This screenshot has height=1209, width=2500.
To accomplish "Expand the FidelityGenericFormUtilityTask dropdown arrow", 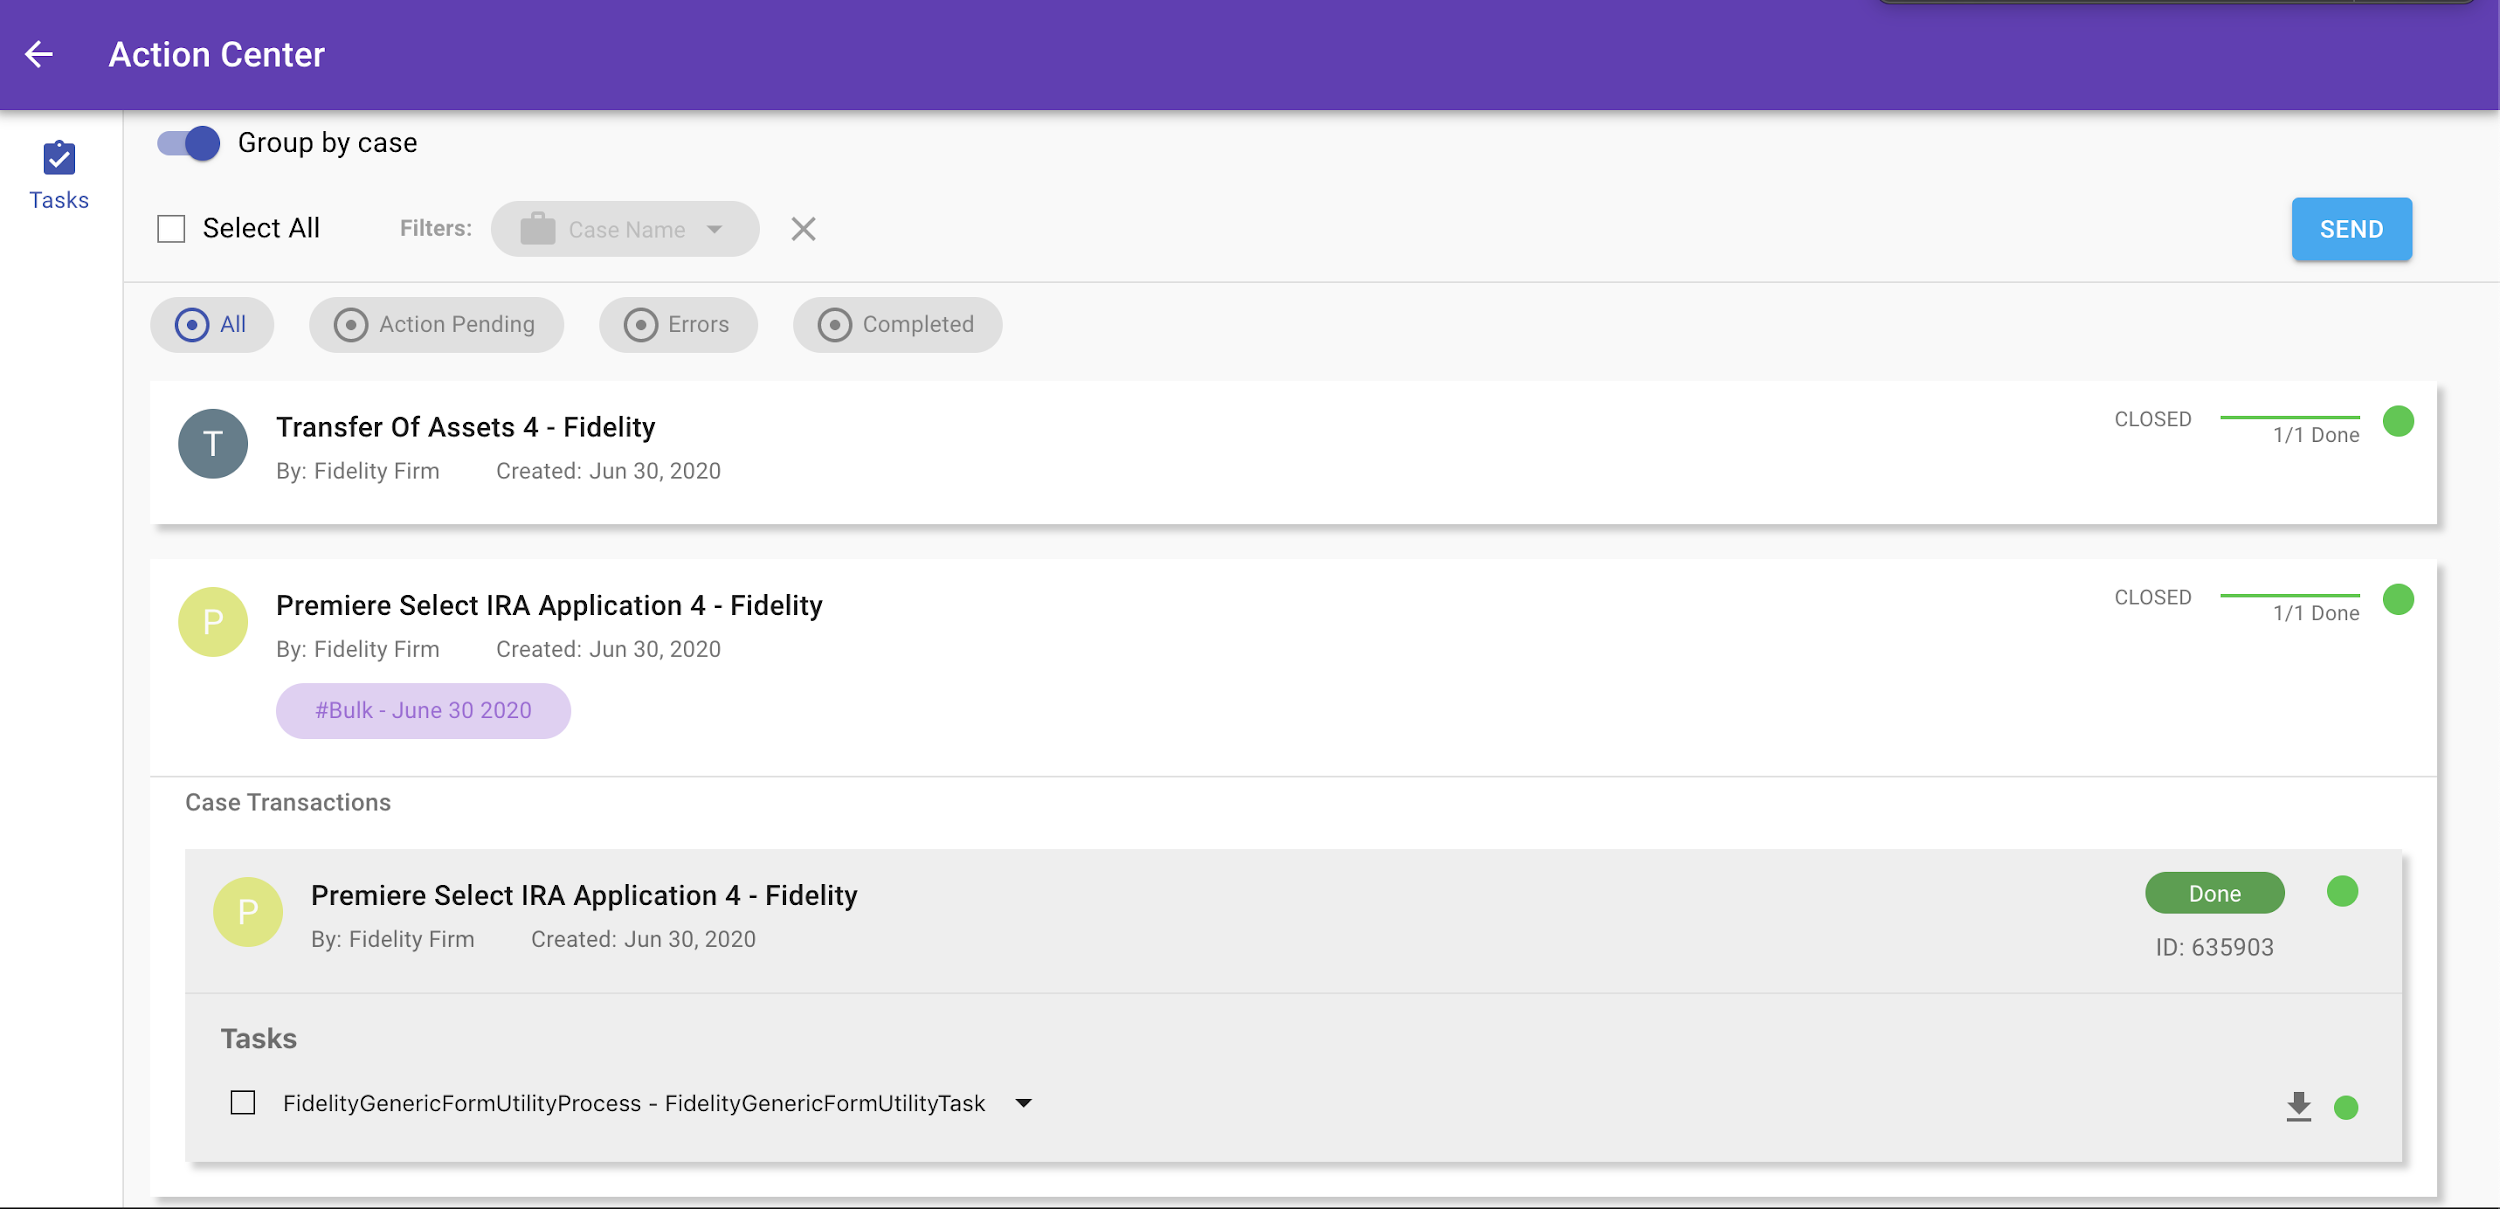I will [x=1023, y=1103].
